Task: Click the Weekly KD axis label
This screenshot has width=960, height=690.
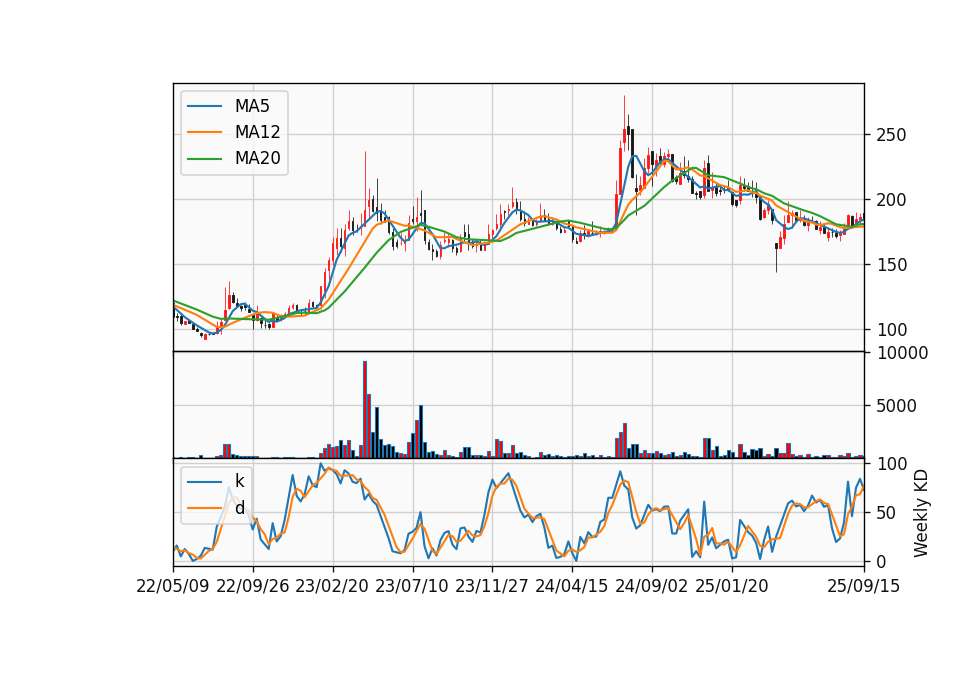Action: click(921, 513)
